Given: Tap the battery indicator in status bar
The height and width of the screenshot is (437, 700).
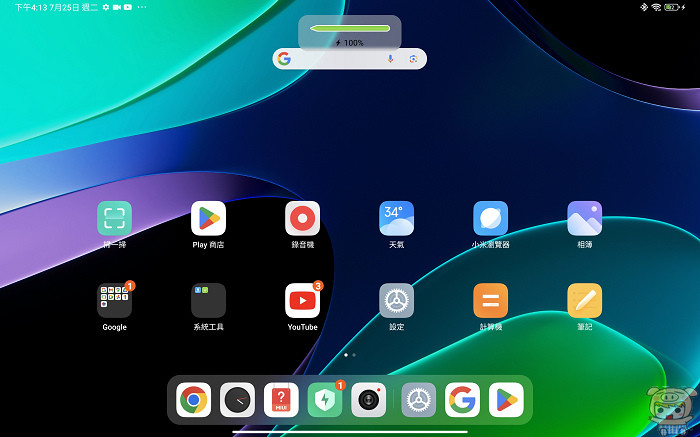Looking at the screenshot, I should (x=671, y=7).
